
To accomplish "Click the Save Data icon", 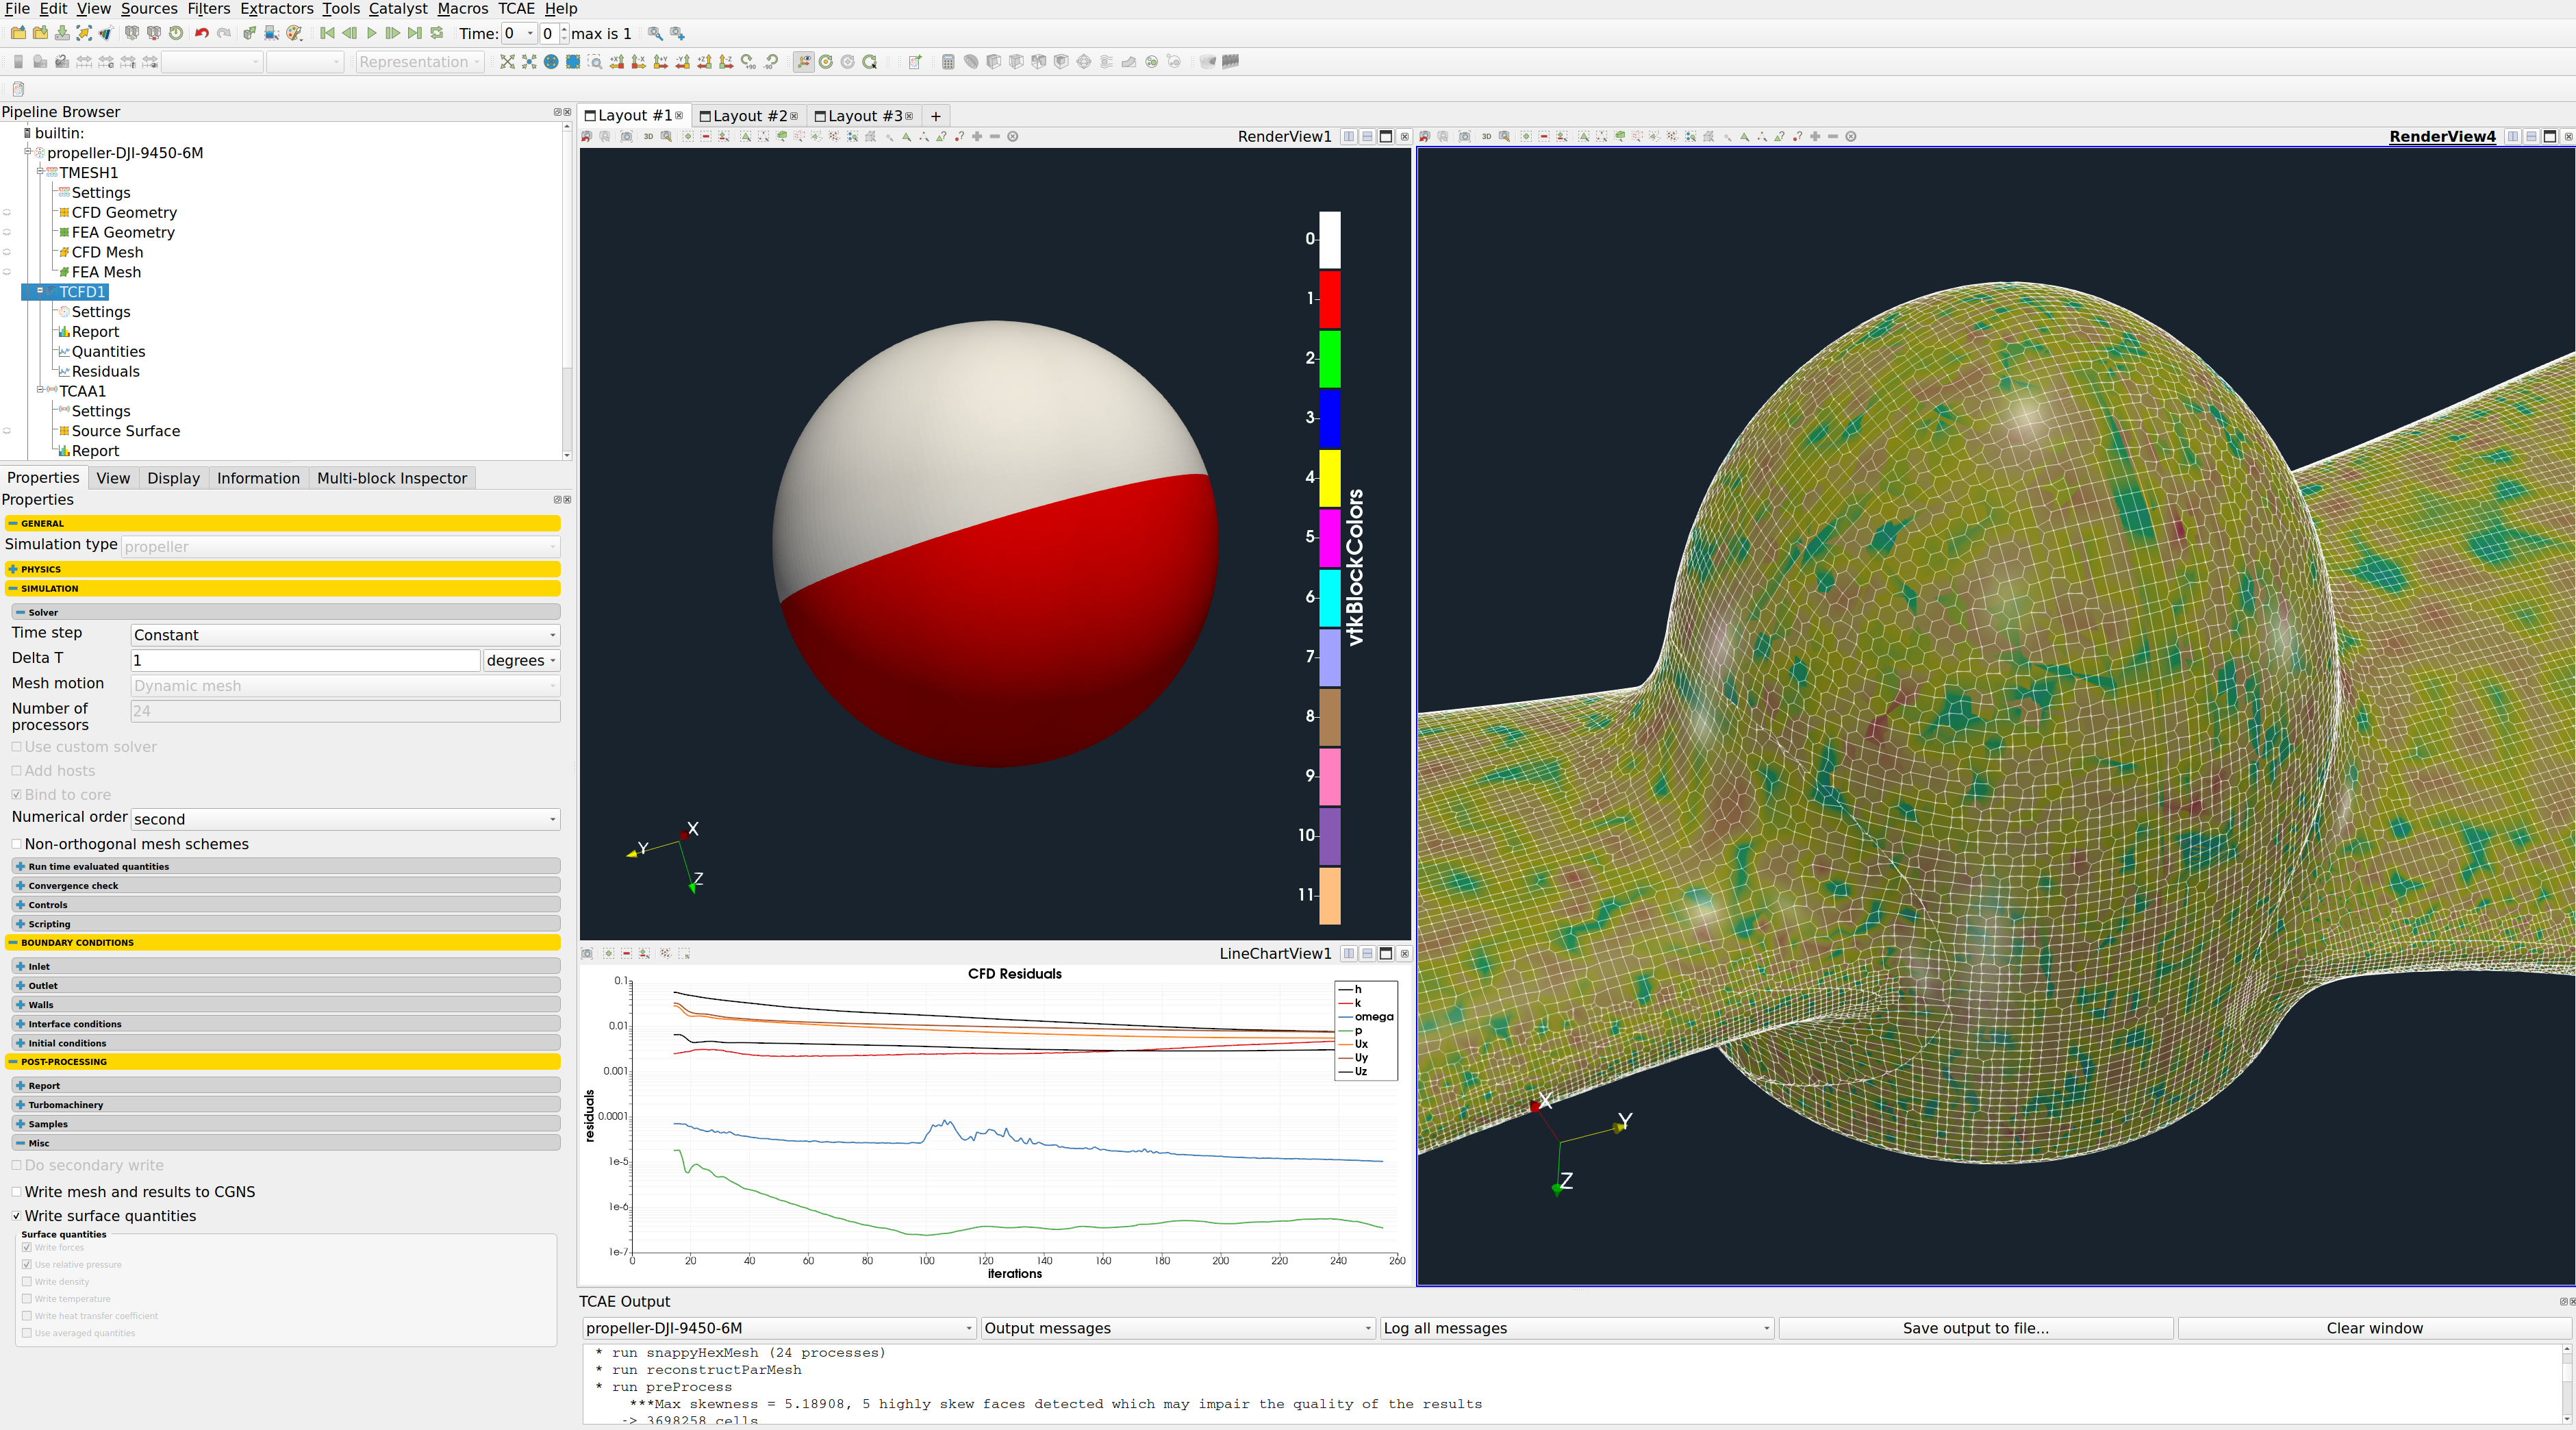I will [62, 33].
